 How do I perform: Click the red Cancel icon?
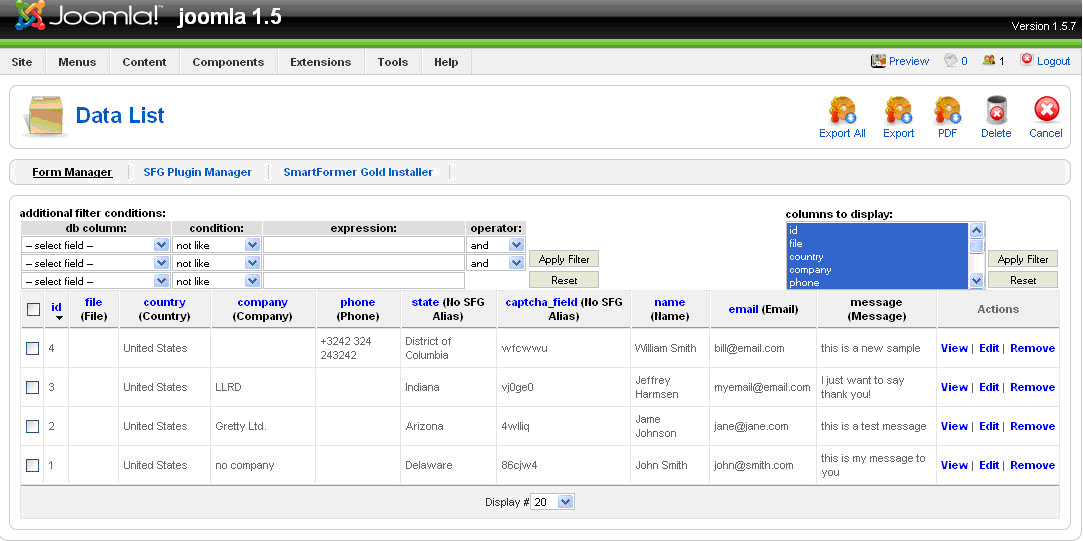[x=1046, y=111]
